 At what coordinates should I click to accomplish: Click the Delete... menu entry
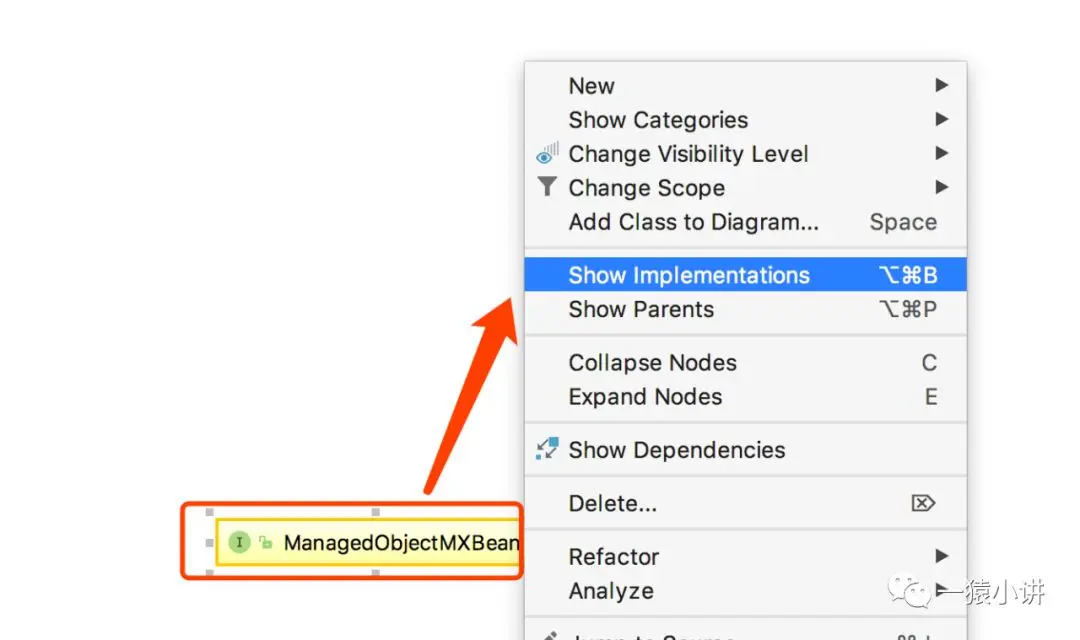[612, 503]
